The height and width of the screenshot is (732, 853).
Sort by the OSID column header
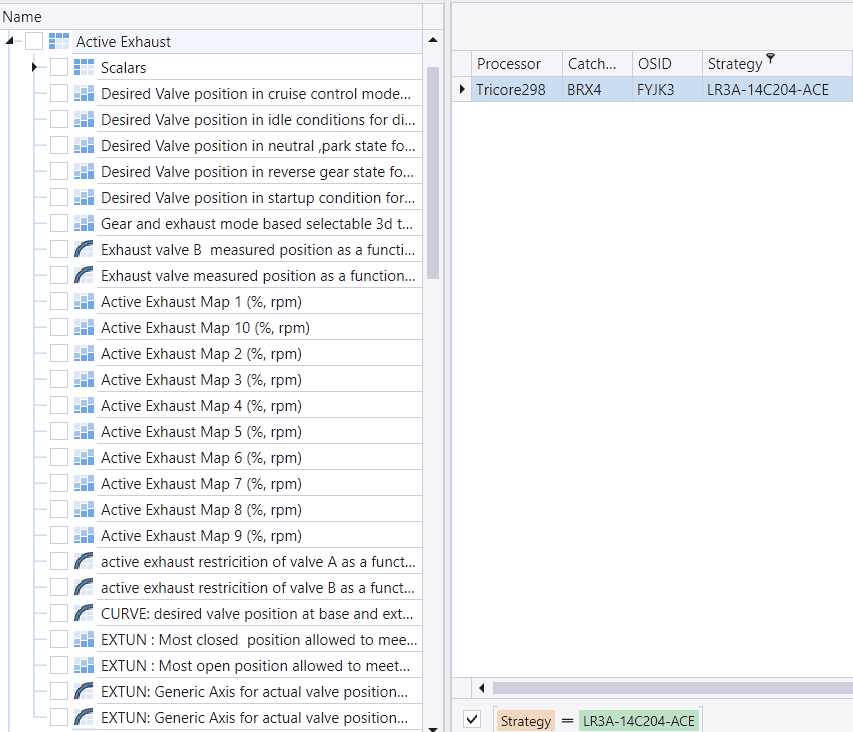pyautogui.click(x=667, y=64)
